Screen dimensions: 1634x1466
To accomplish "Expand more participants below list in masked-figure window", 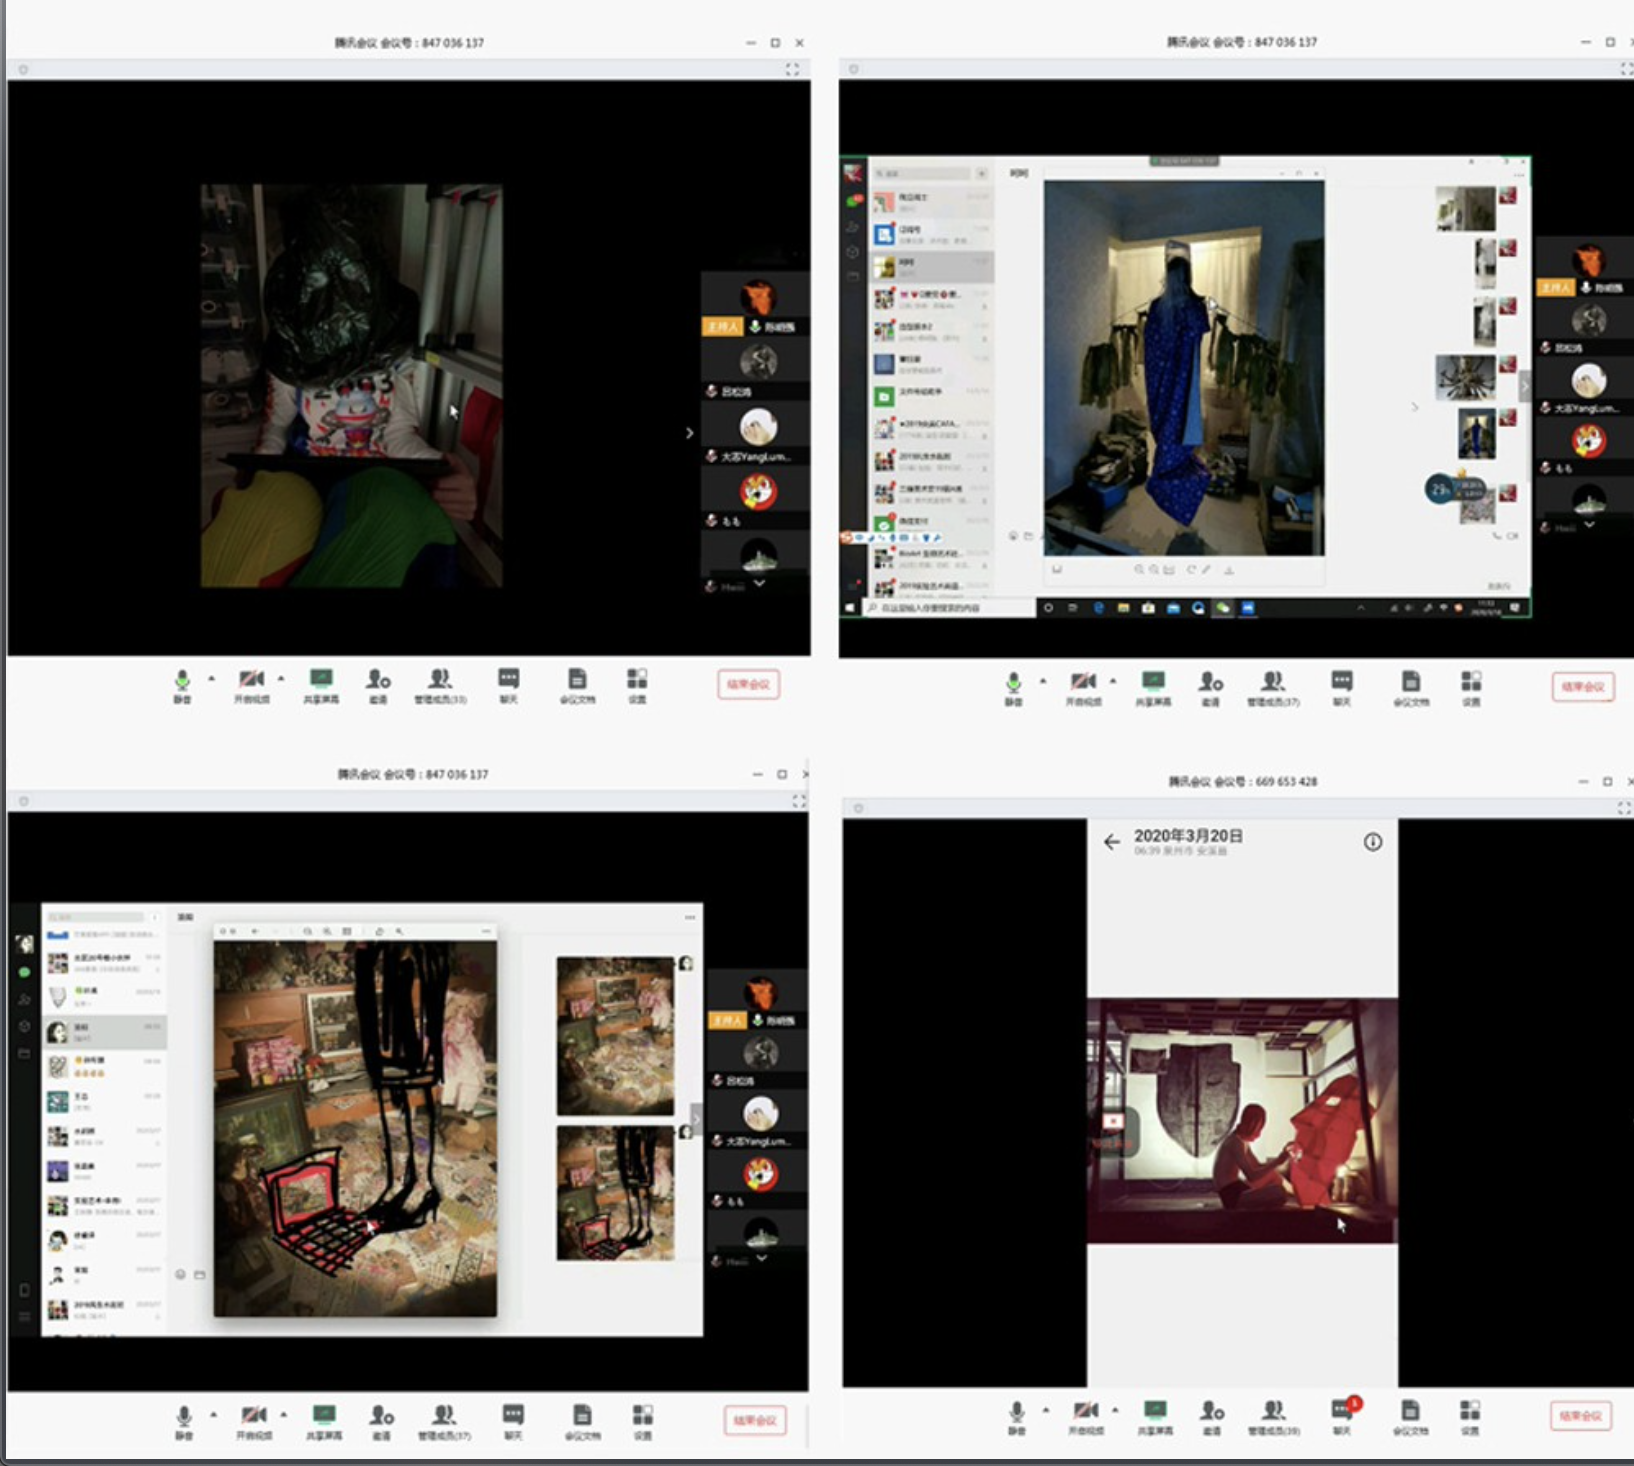I will pos(759,583).
